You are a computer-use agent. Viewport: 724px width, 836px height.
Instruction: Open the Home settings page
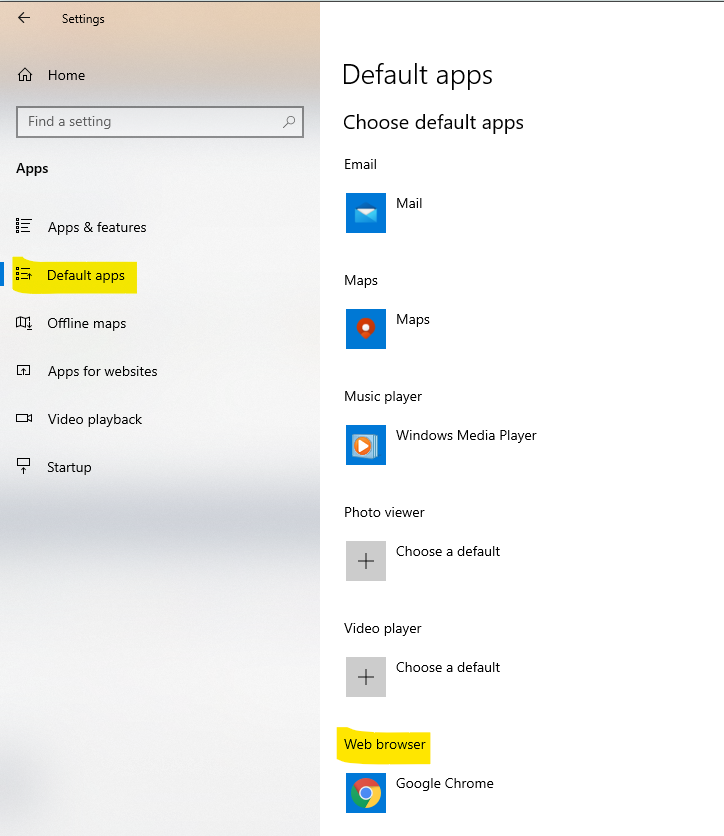[x=66, y=75]
